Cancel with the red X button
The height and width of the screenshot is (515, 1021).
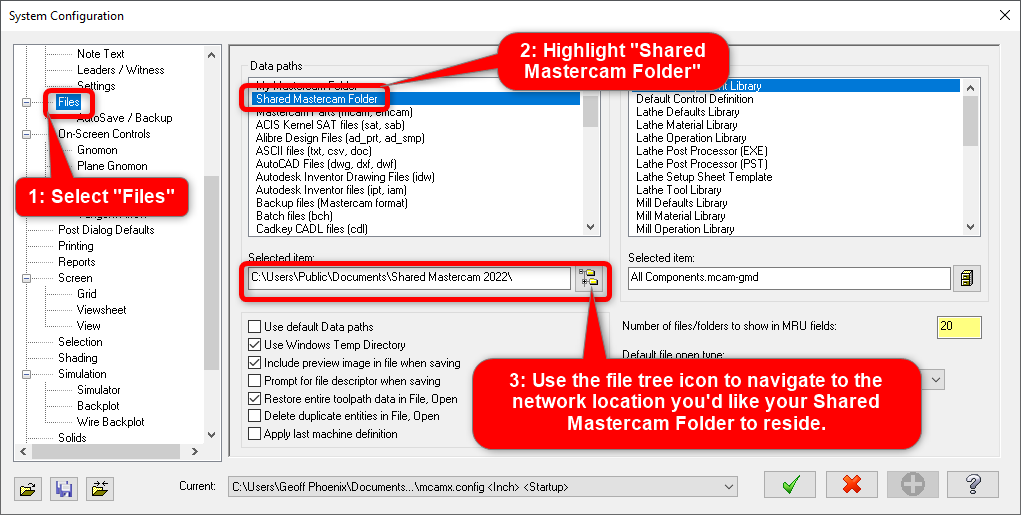[852, 485]
